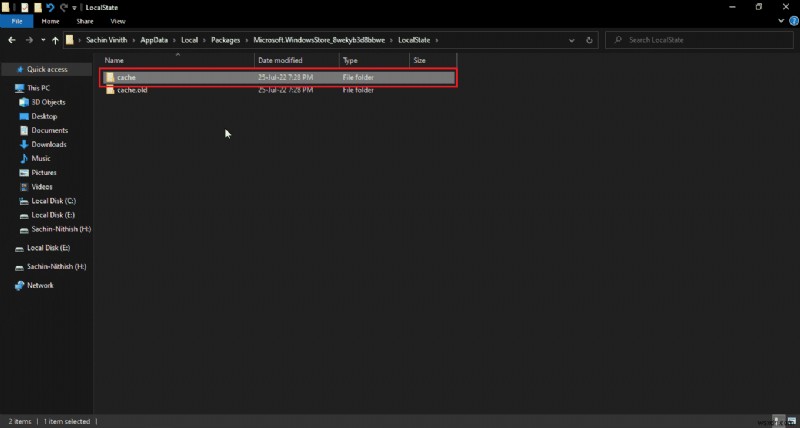Image resolution: width=800 pixels, height=428 pixels.
Task: Click the New folder icon in the title bar
Action: (x=37, y=7)
